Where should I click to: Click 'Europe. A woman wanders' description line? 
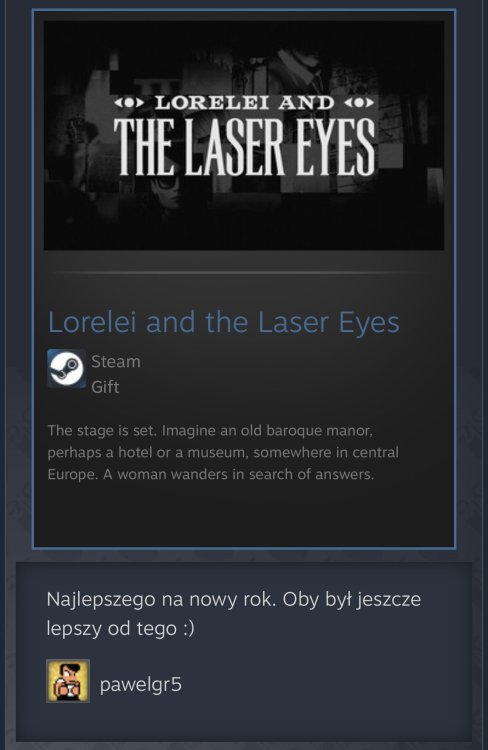click(x=211, y=474)
